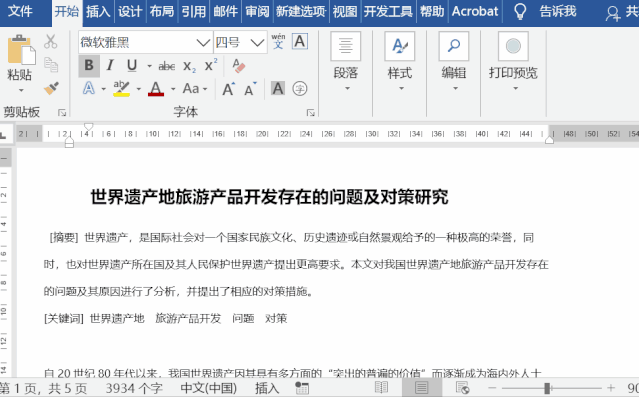This screenshot has width=639, height=397.
Task: Click page count 第1页，共5页 in status bar
Action: (44, 388)
